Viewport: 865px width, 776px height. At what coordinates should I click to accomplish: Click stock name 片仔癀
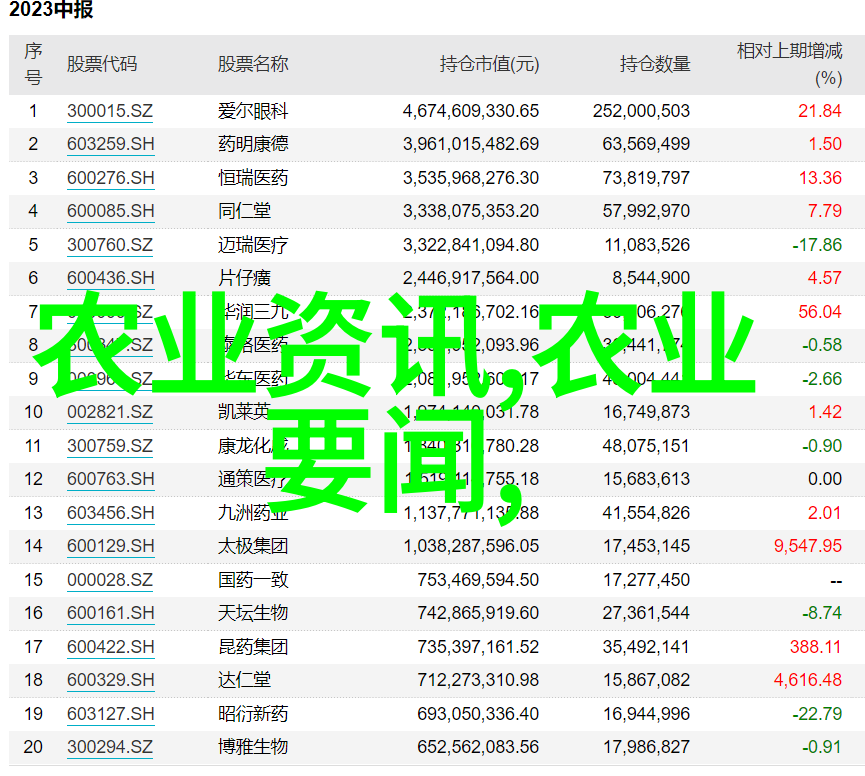click(x=244, y=278)
